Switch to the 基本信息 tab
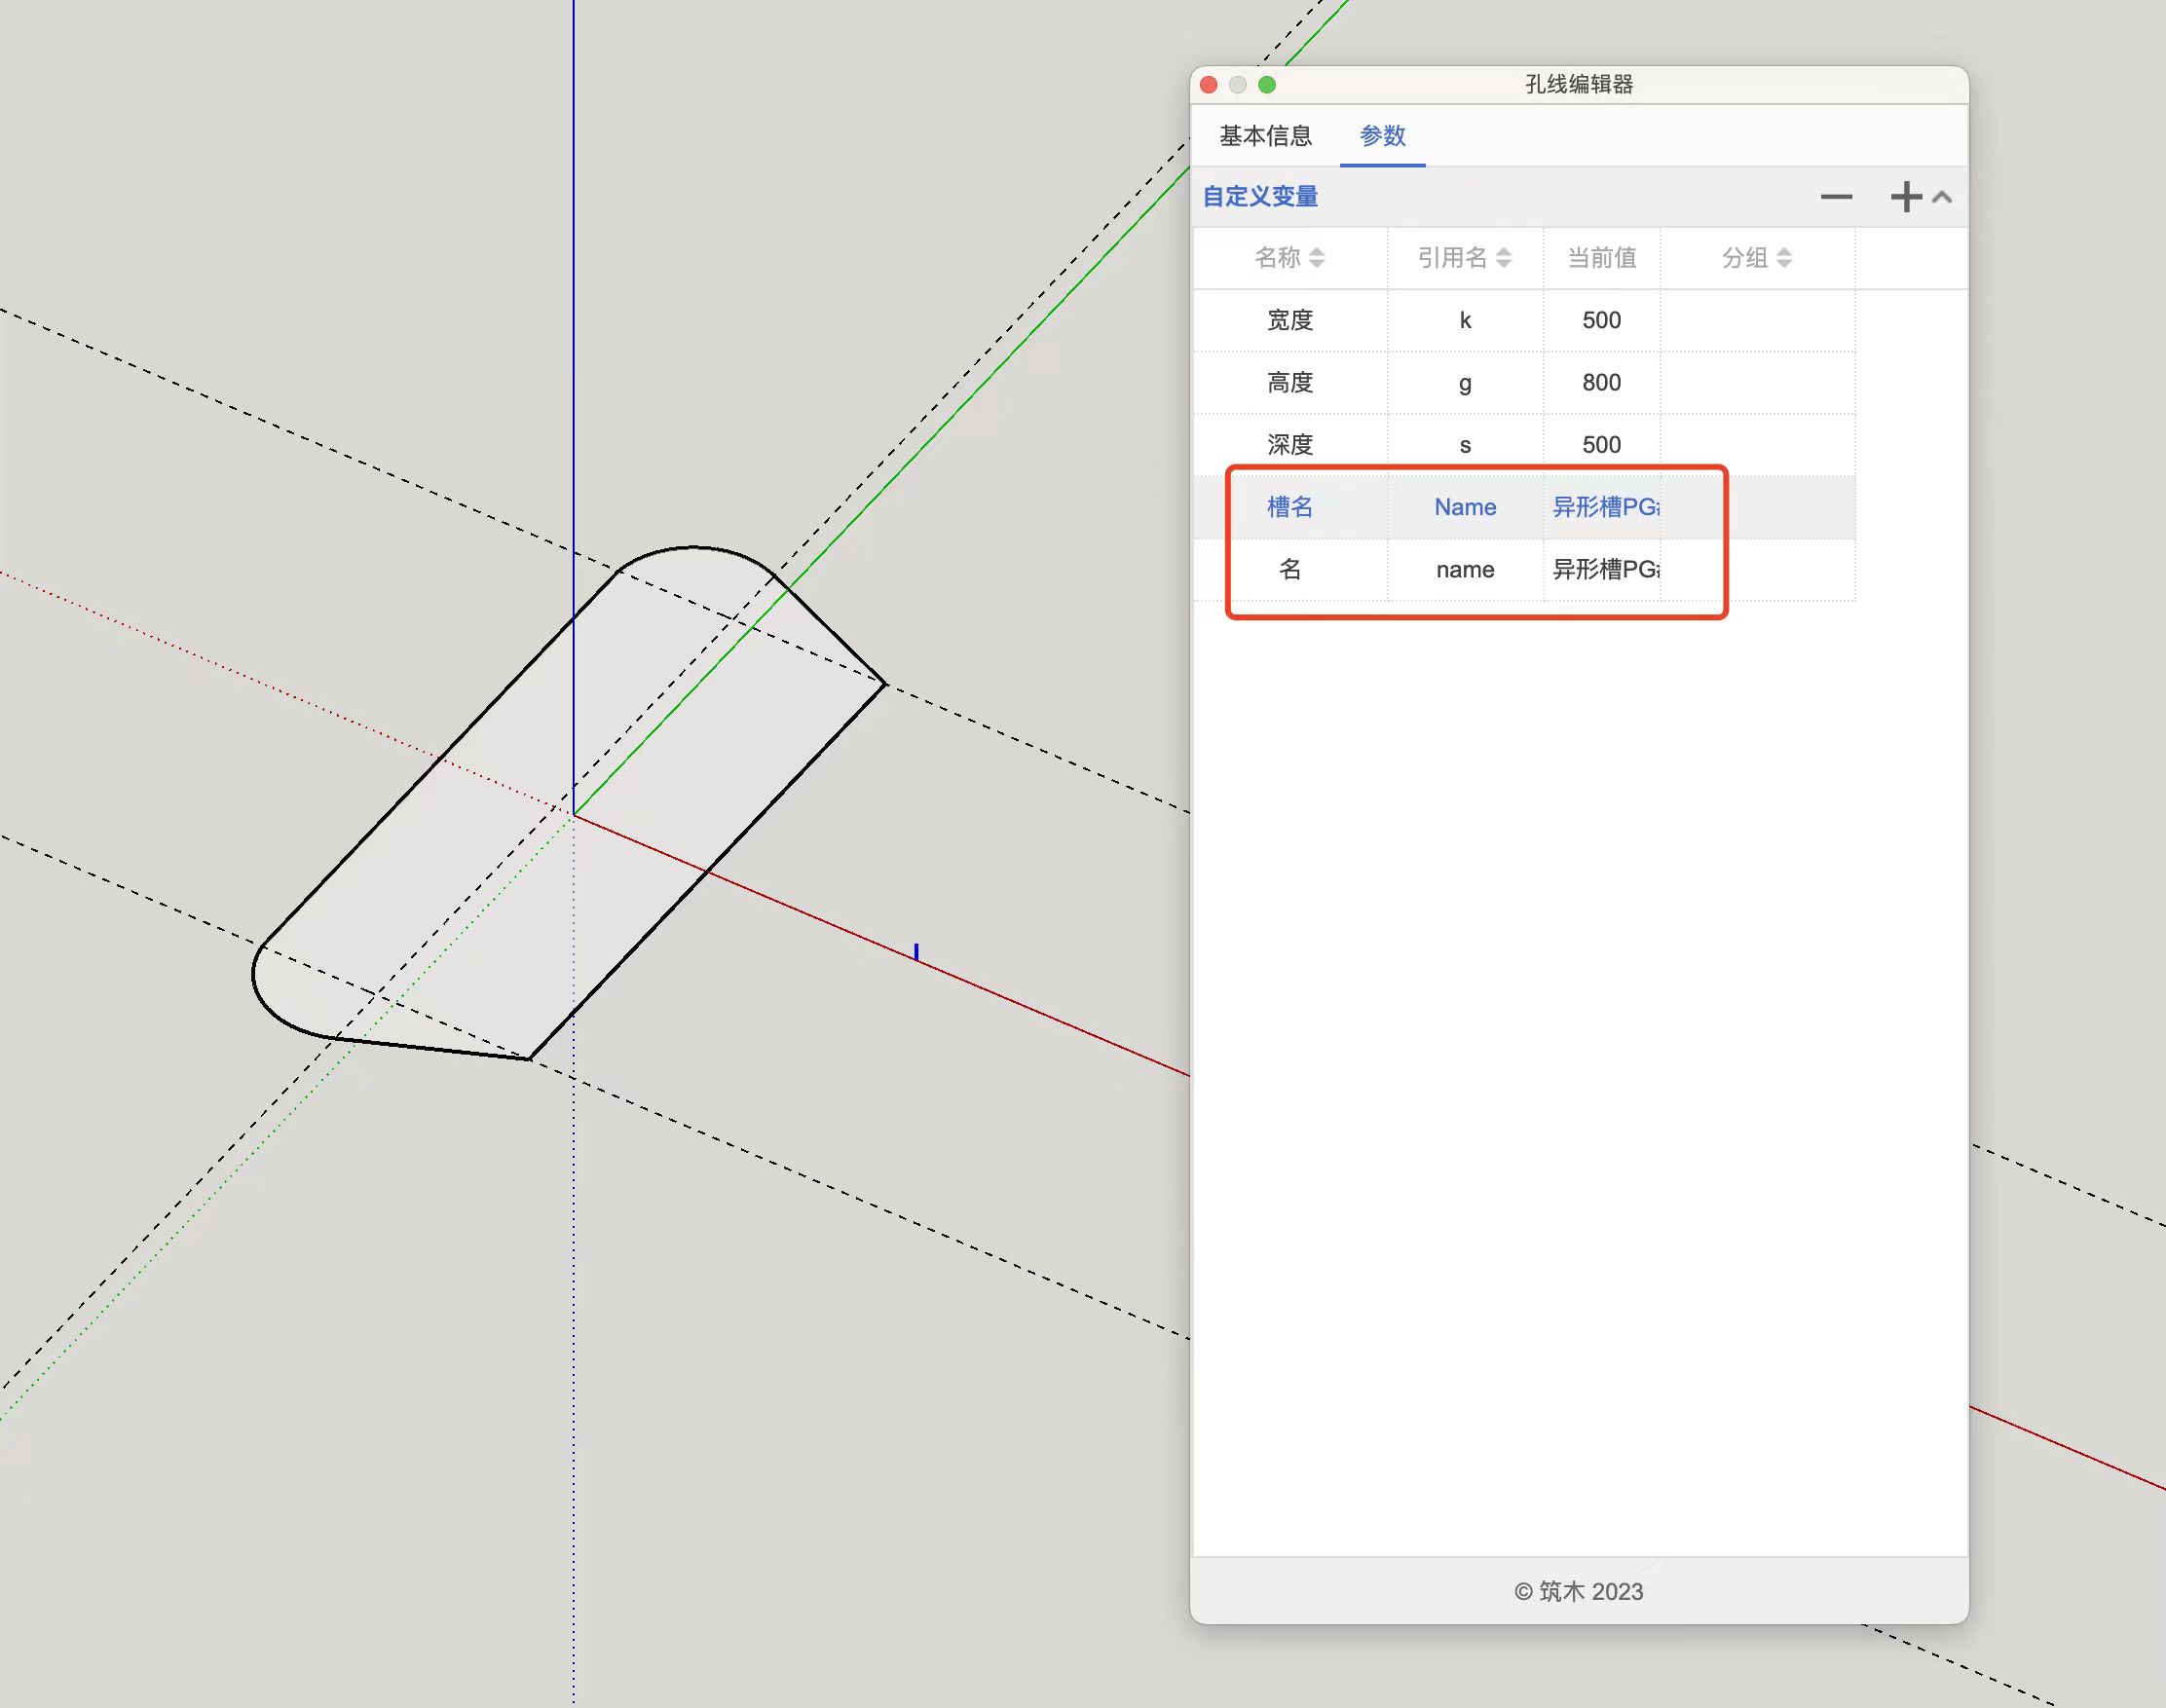The height and width of the screenshot is (1708, 2166). coord(1265,136)
